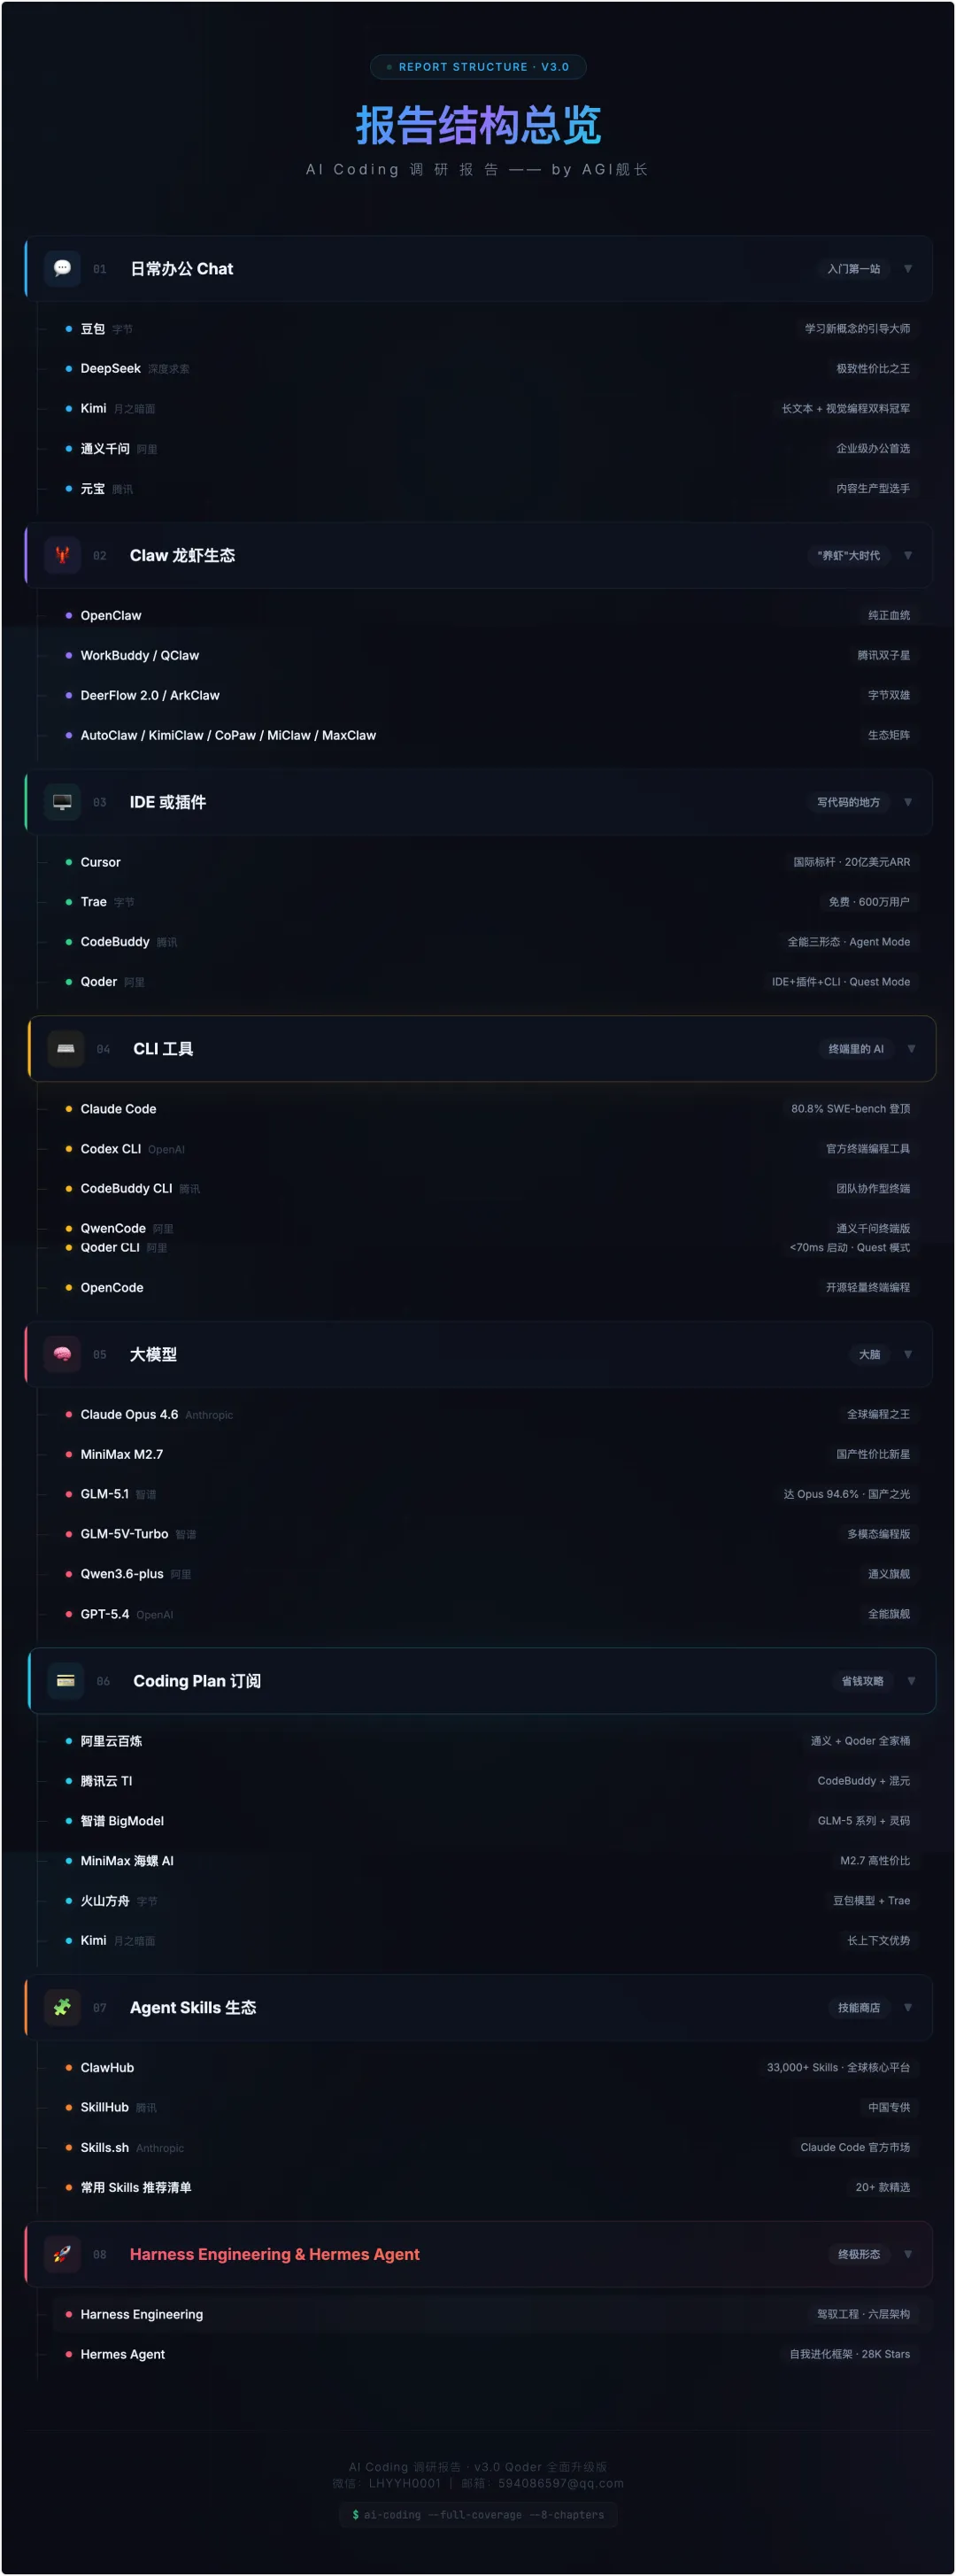Image resolution: width=956 pixels, height=2576 pixels.
Task: Click the lobster icon in Claw 龙虾生态 section
Action: (x=62, y=555)
